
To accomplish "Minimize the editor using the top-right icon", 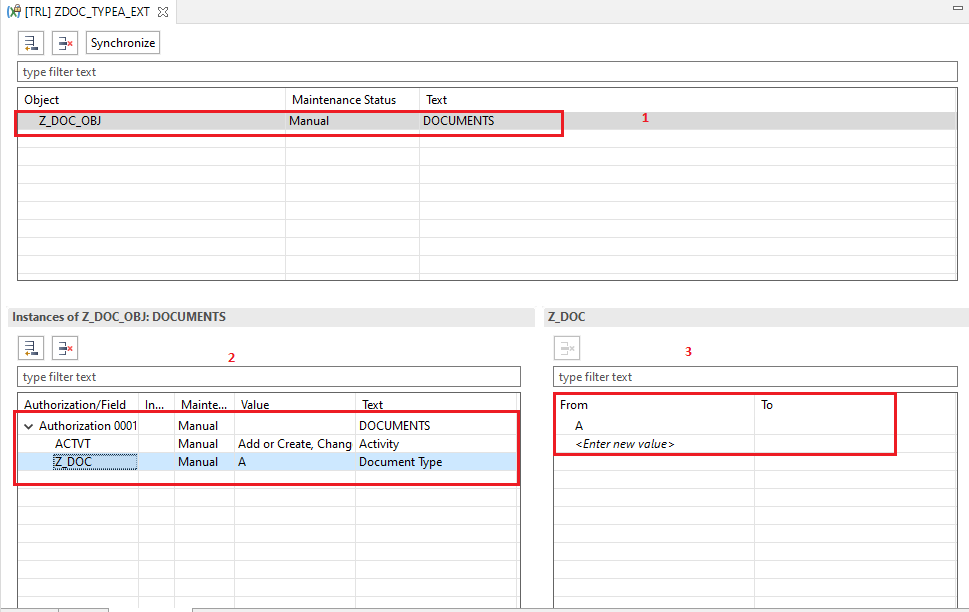I will coord(954,8).
